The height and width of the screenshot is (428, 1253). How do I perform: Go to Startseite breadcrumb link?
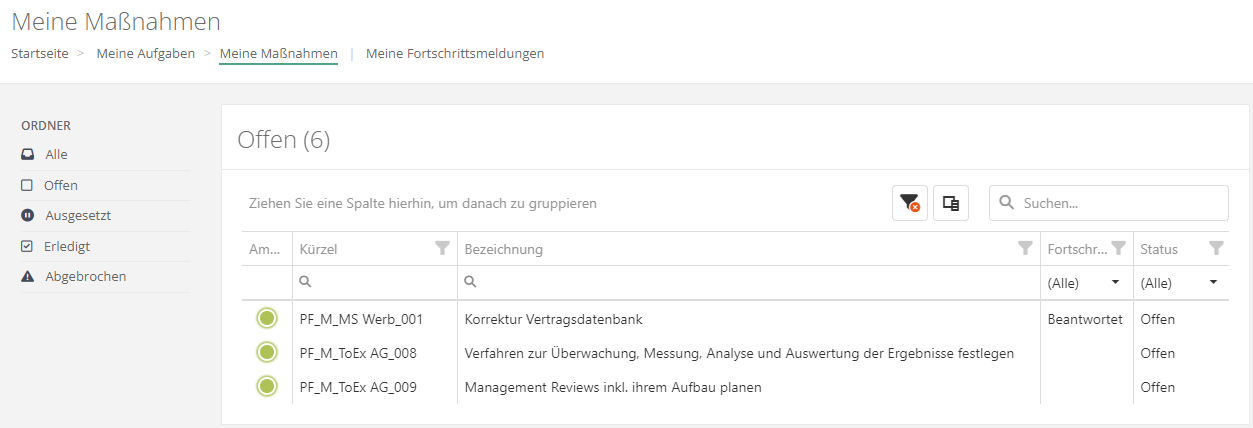point(40,54)
